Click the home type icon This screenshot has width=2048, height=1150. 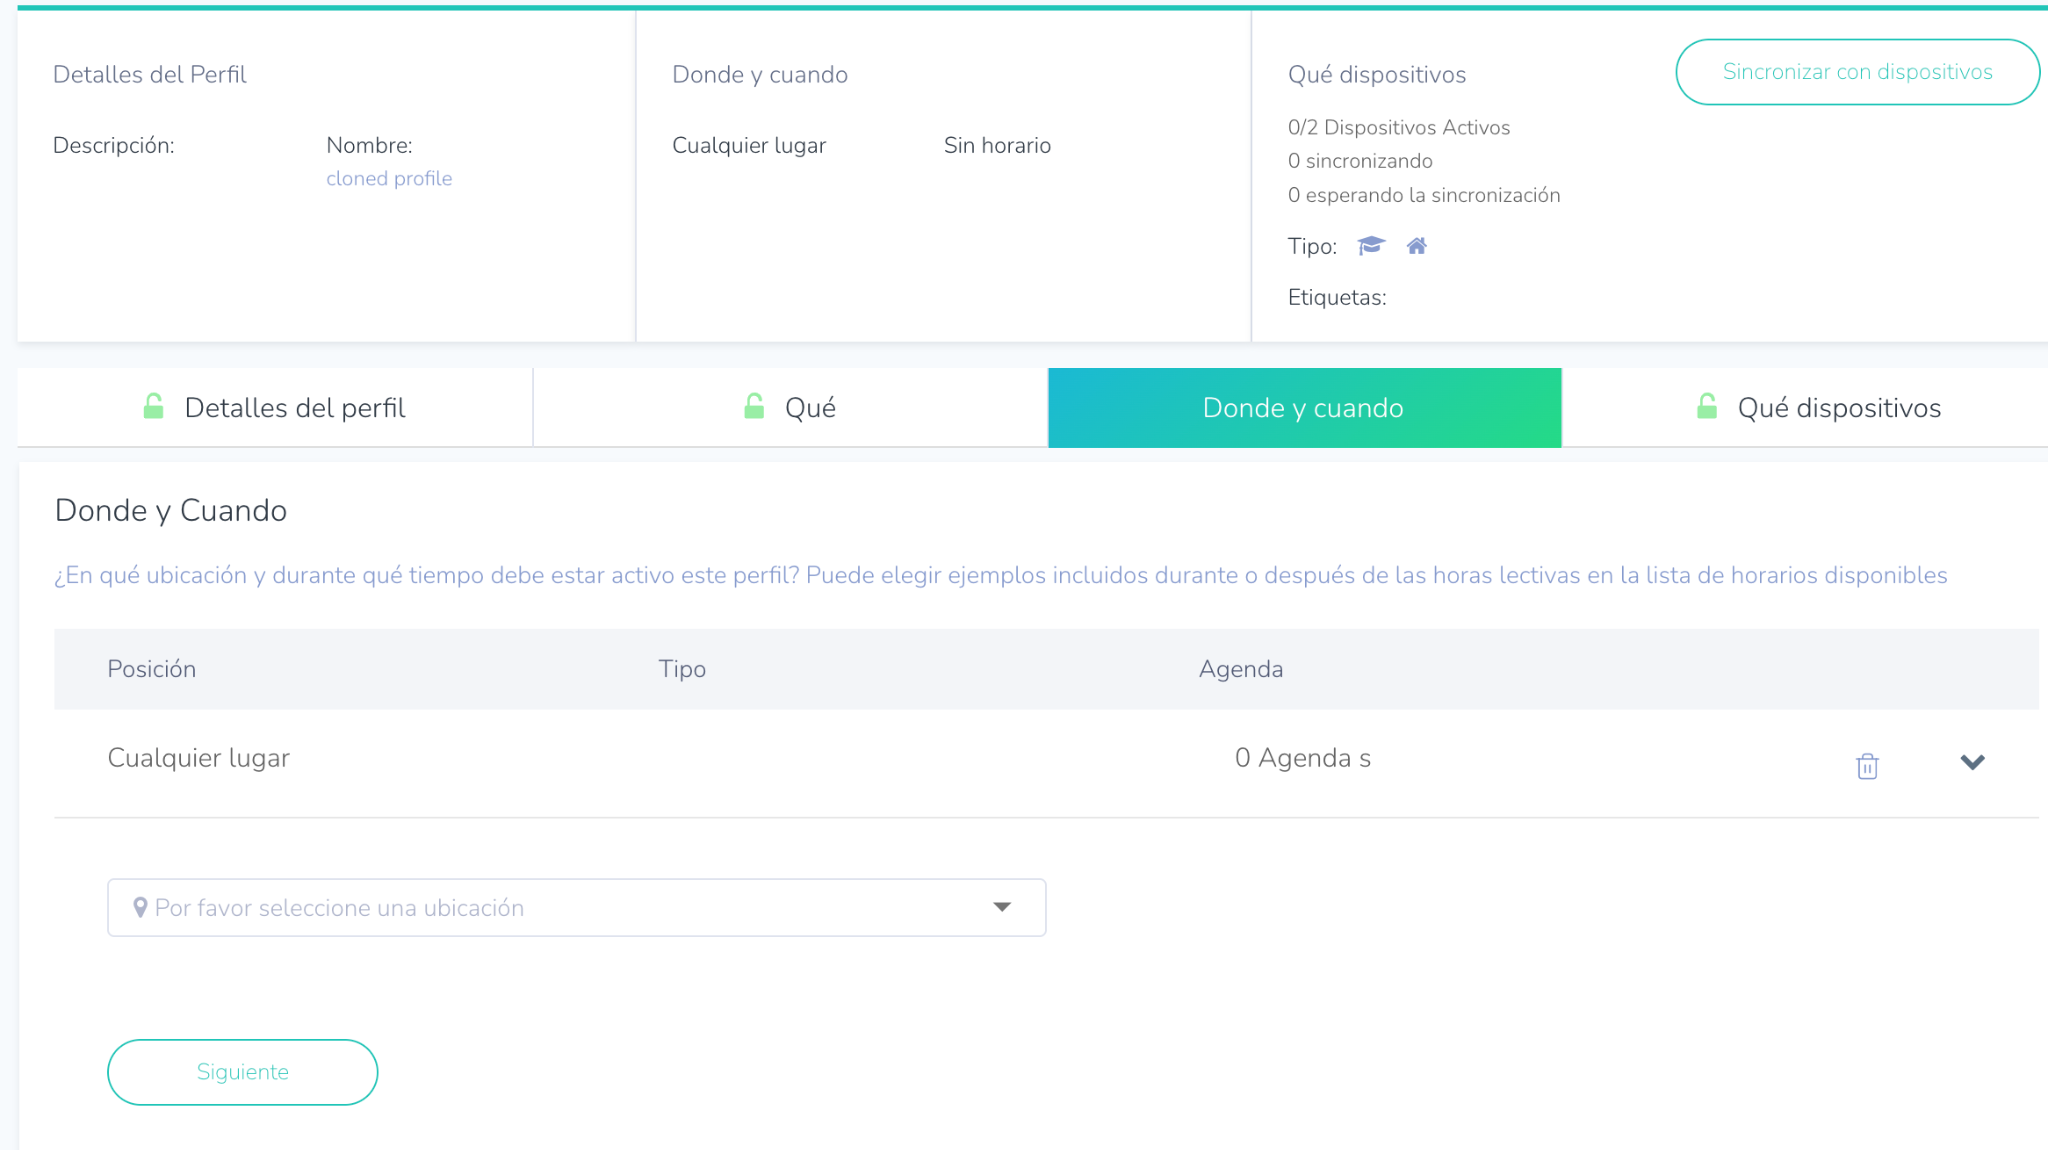(1416, 246)
